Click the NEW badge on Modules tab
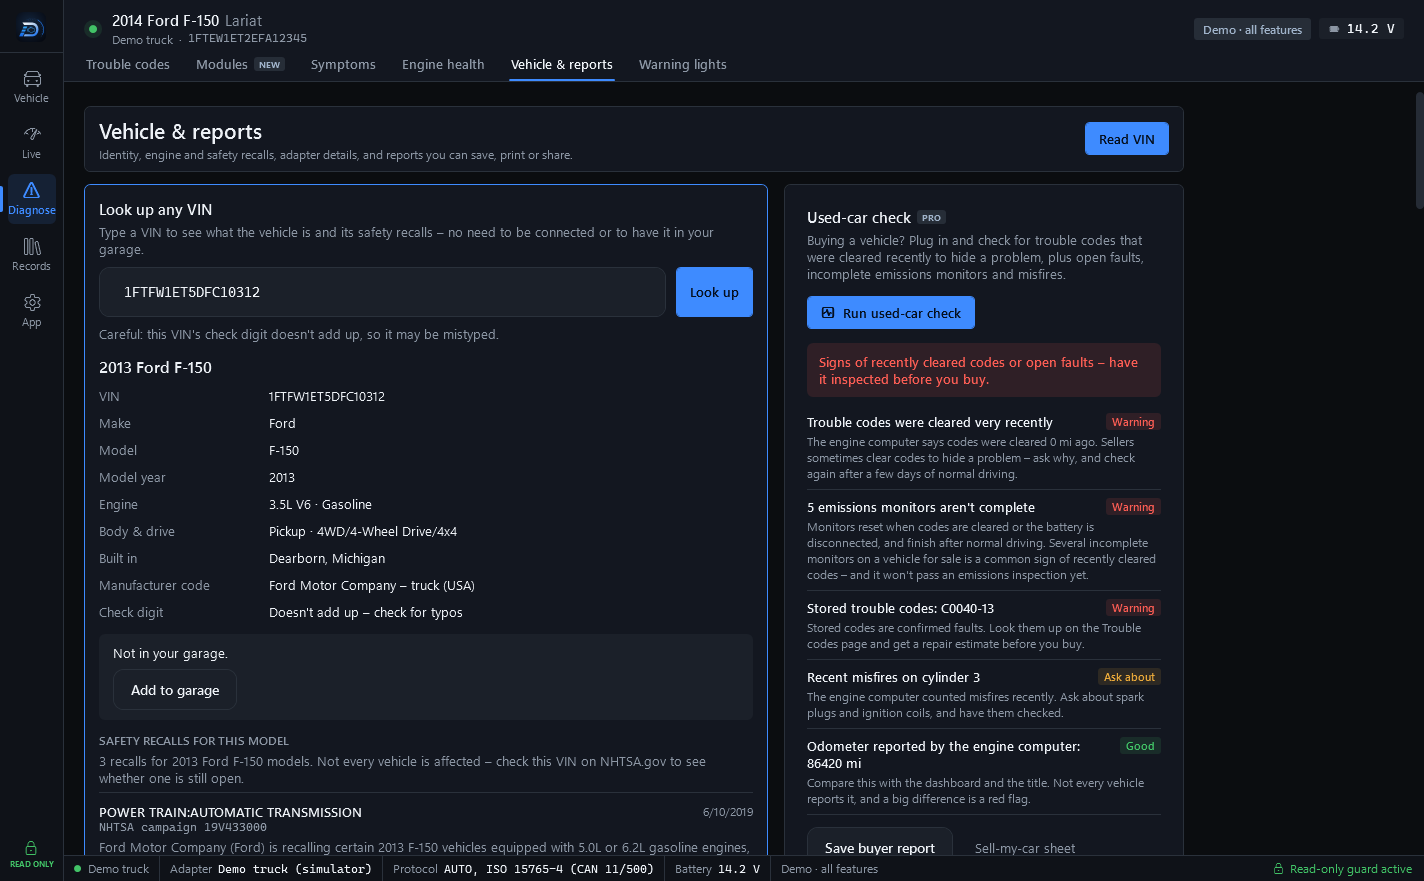This screenshot has height=881, width=1424. click(x=269, y=64)
